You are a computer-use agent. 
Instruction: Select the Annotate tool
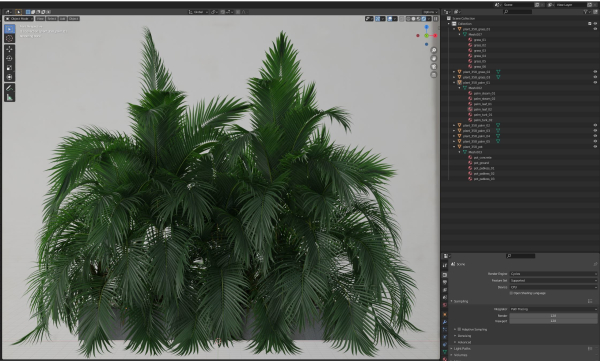click(10, 88)
